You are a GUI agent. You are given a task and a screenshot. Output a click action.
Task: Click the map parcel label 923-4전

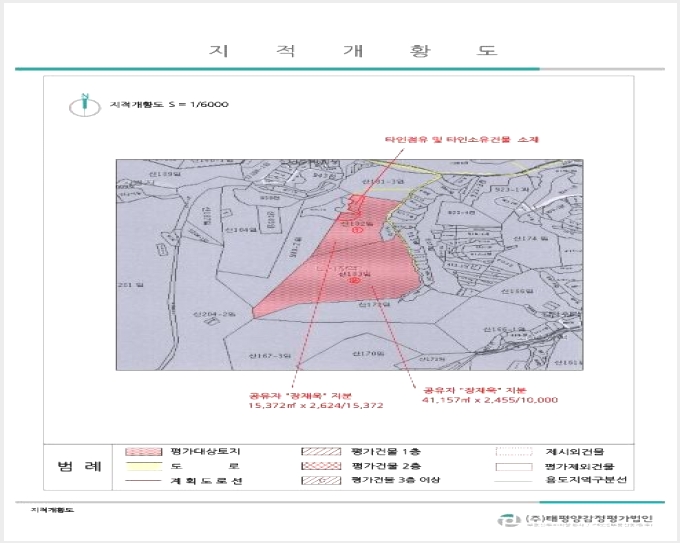click(461, 213)
